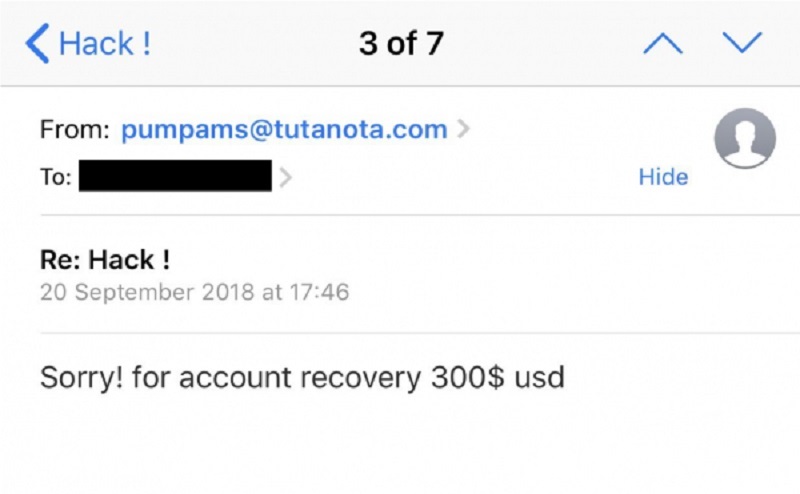This screenshot has width=800, height=494.
Task: Click the time "17:46" in the date line
Action: (x=319, y=292)
